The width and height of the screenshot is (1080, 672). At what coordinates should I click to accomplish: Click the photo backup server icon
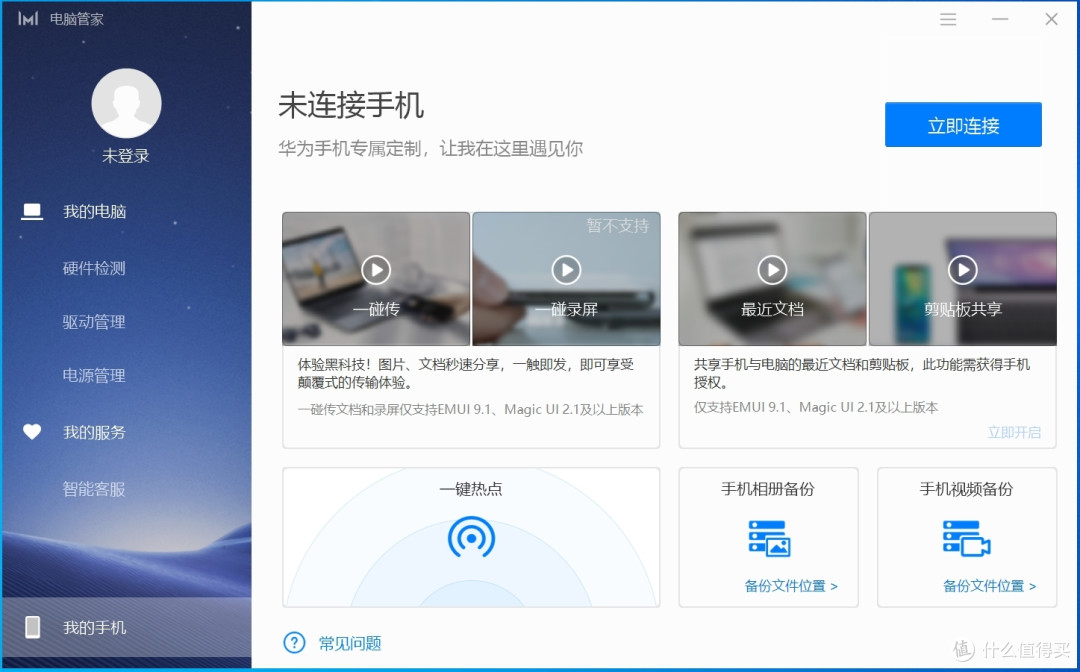(x=769, y=538)
